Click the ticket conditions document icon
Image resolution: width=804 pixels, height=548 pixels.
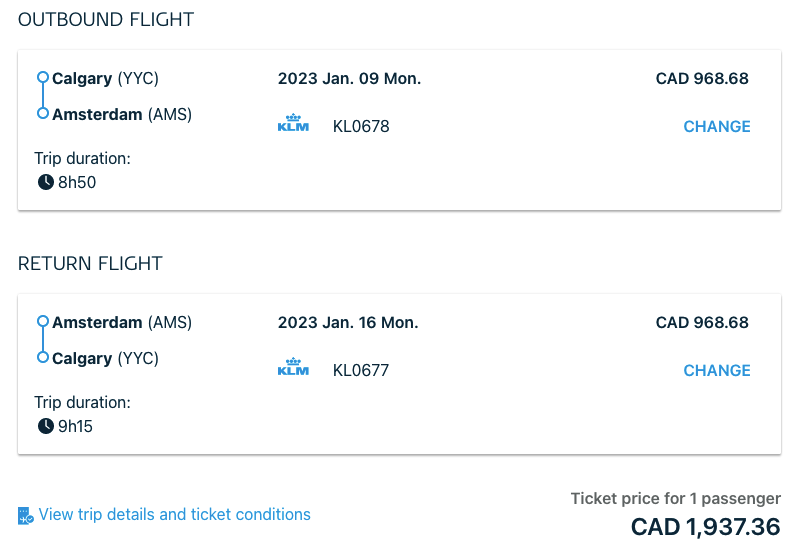pos(25,516)
